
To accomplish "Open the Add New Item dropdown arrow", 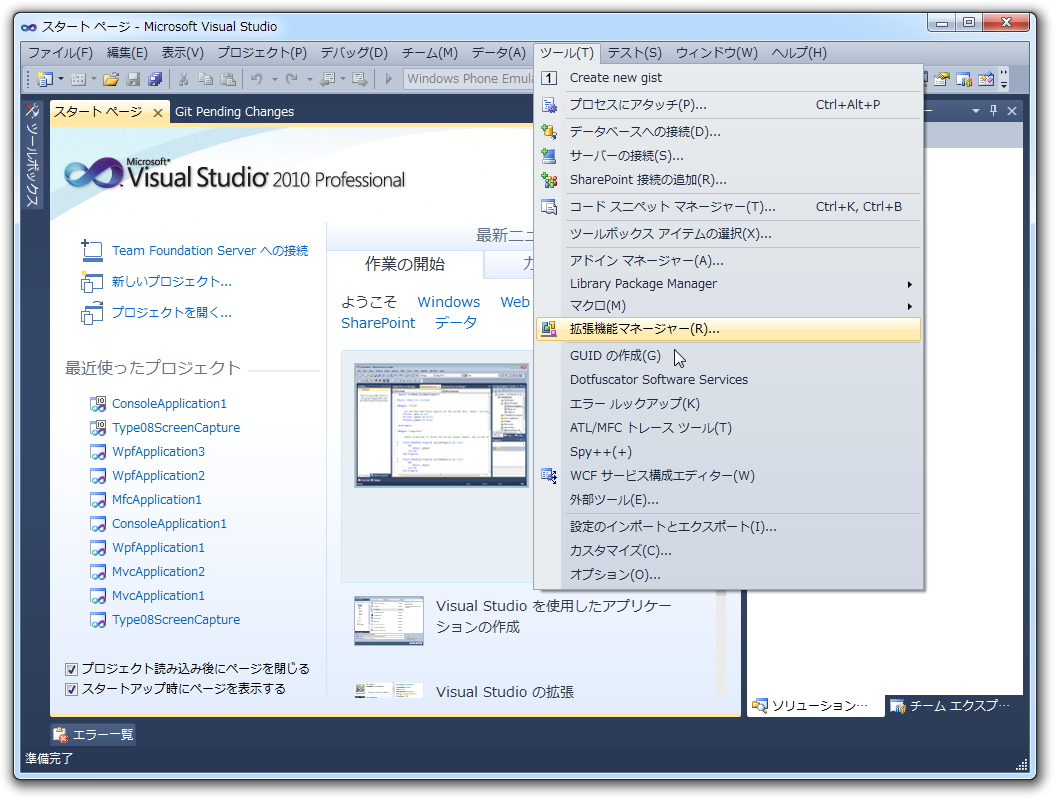I will point(93,79).
